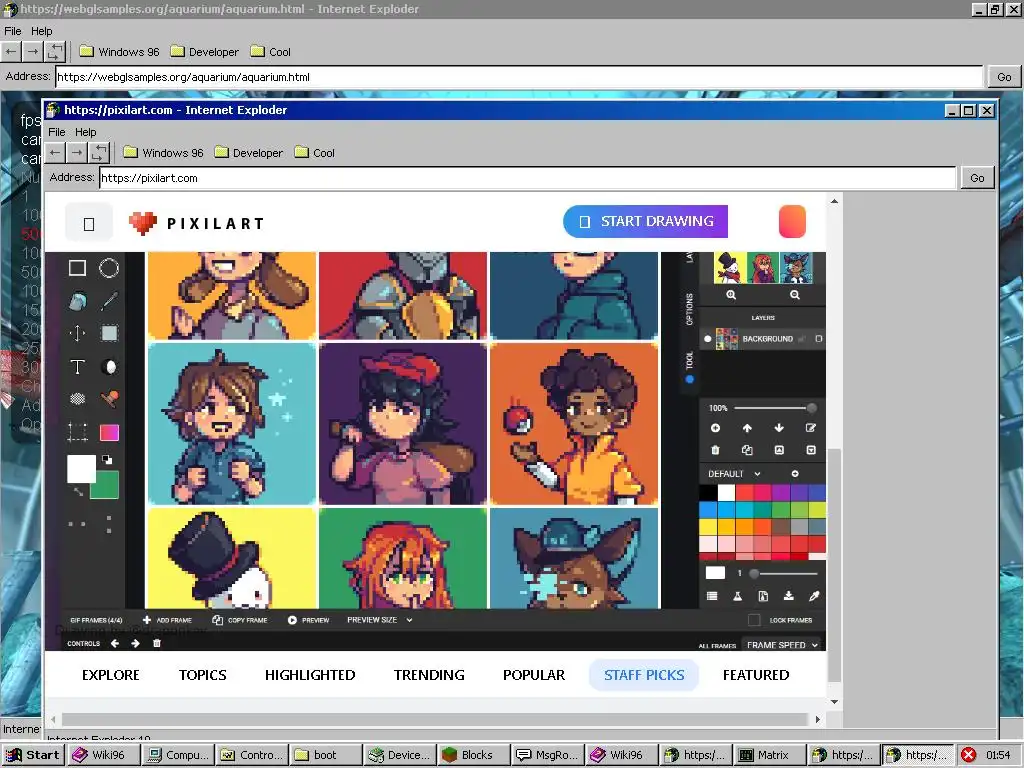This screenshot has width=1024, height=768.
Task: Open the Explore tab
Action: [x=111, y=675]
